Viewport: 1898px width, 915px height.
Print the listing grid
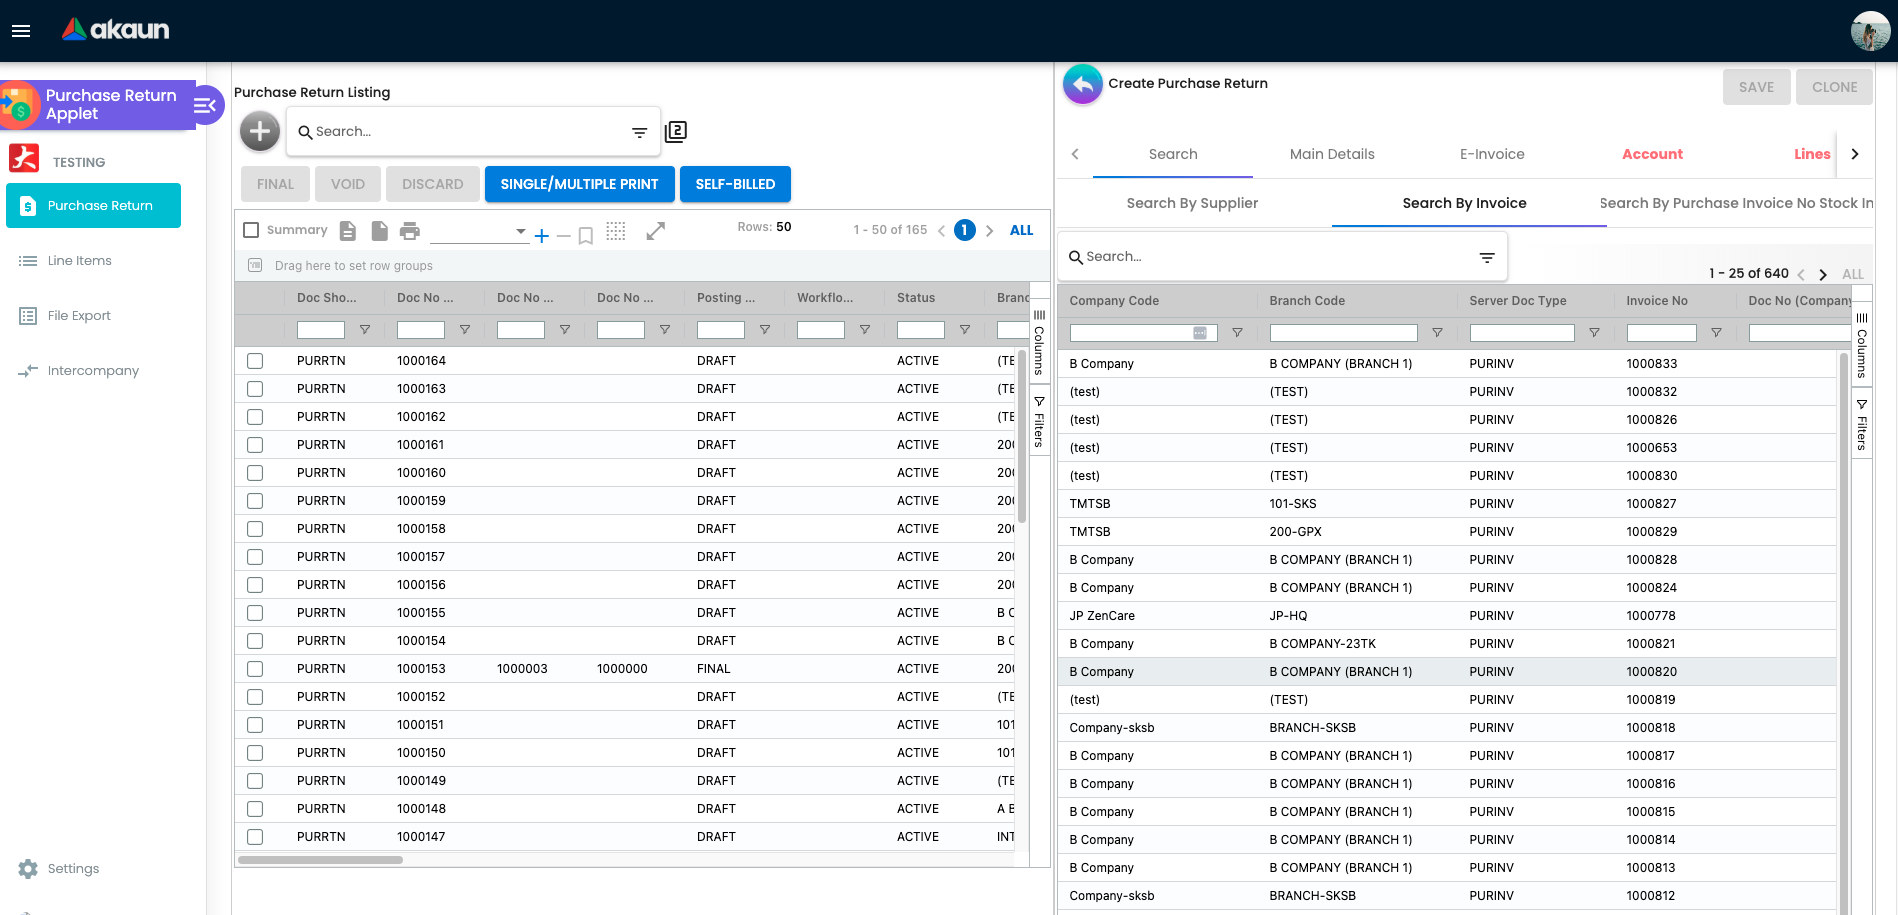pyautogui.click(x=410, y=231)
